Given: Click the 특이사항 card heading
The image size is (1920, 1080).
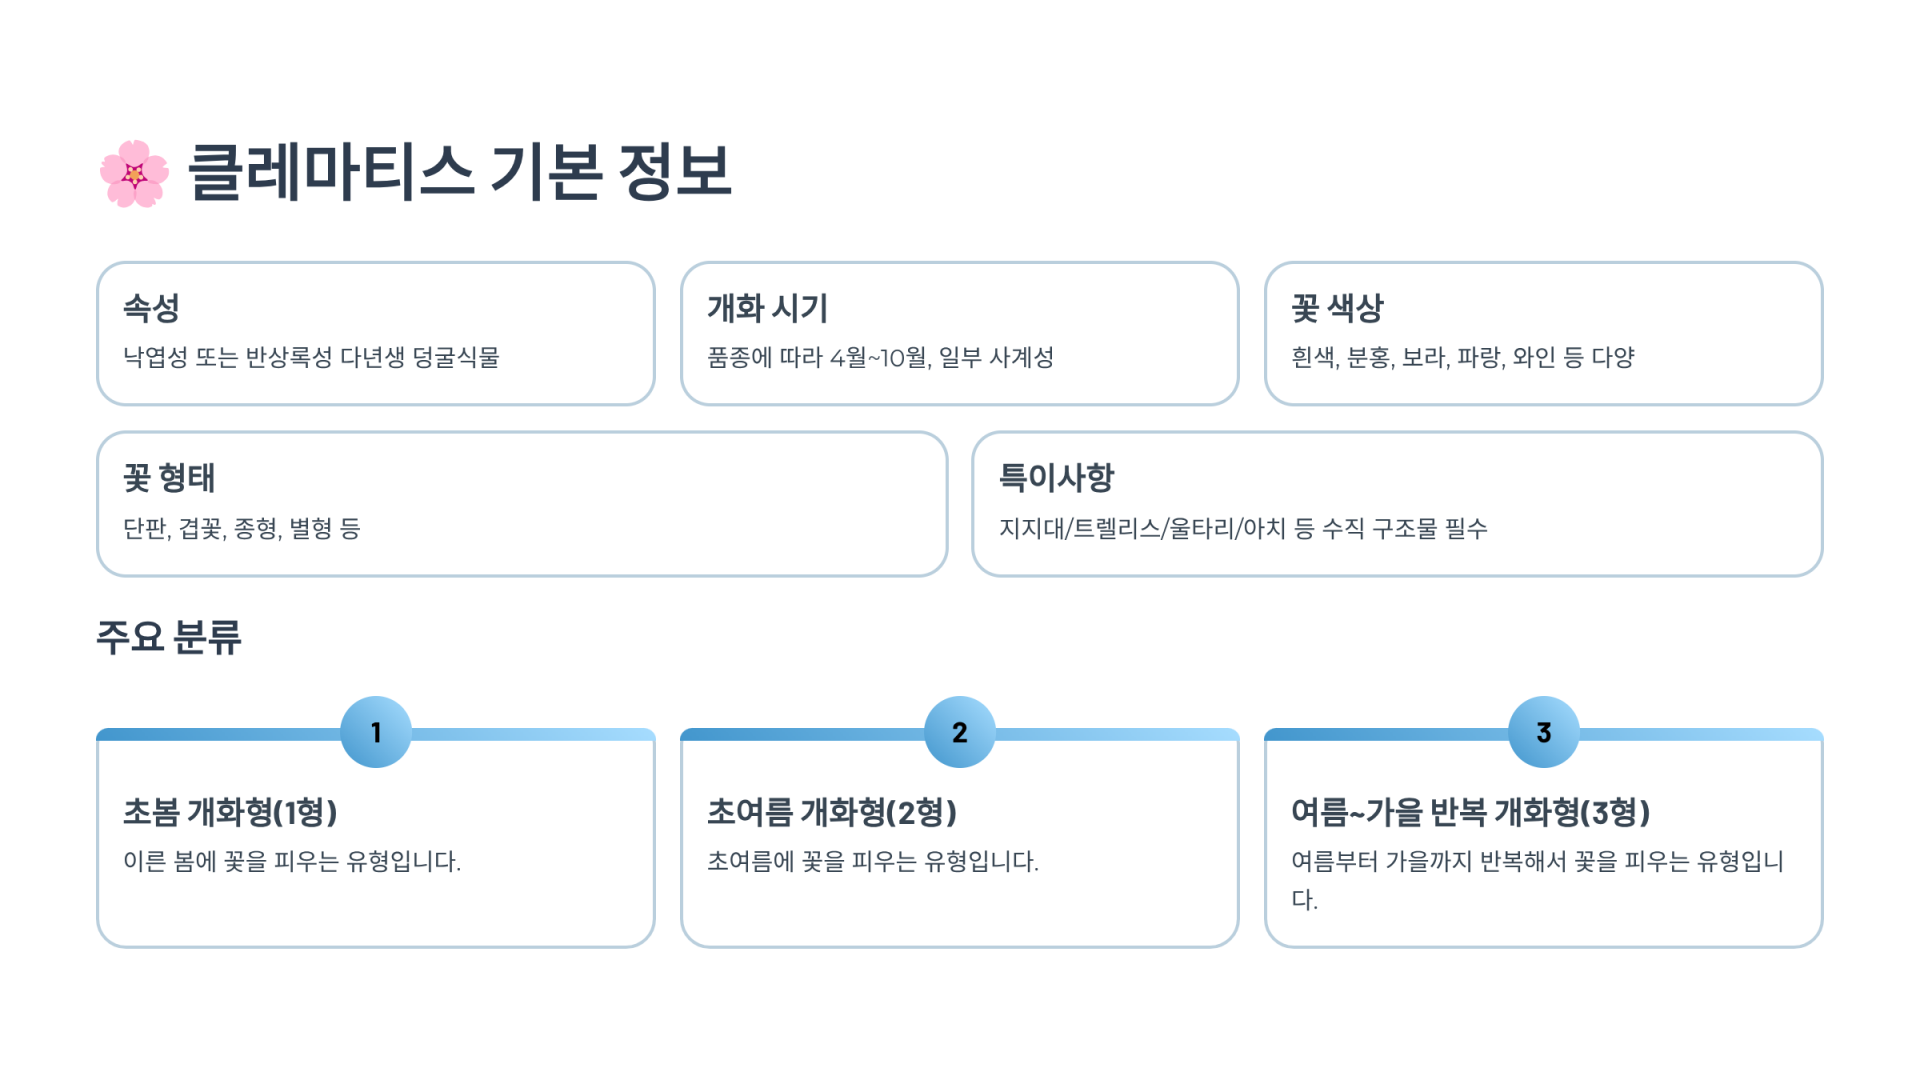Looking at the screenshot, I should (x=1056, y=478).
